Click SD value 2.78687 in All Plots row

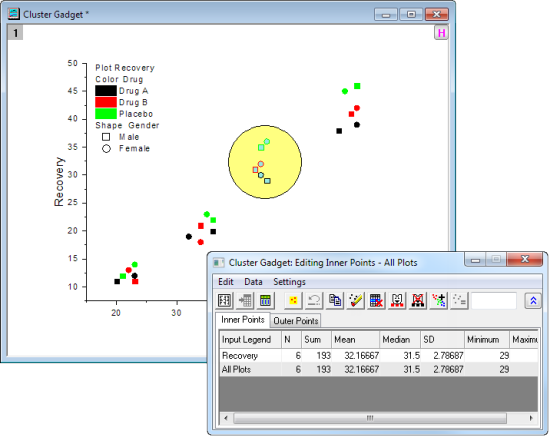click(x=448, y=369)
